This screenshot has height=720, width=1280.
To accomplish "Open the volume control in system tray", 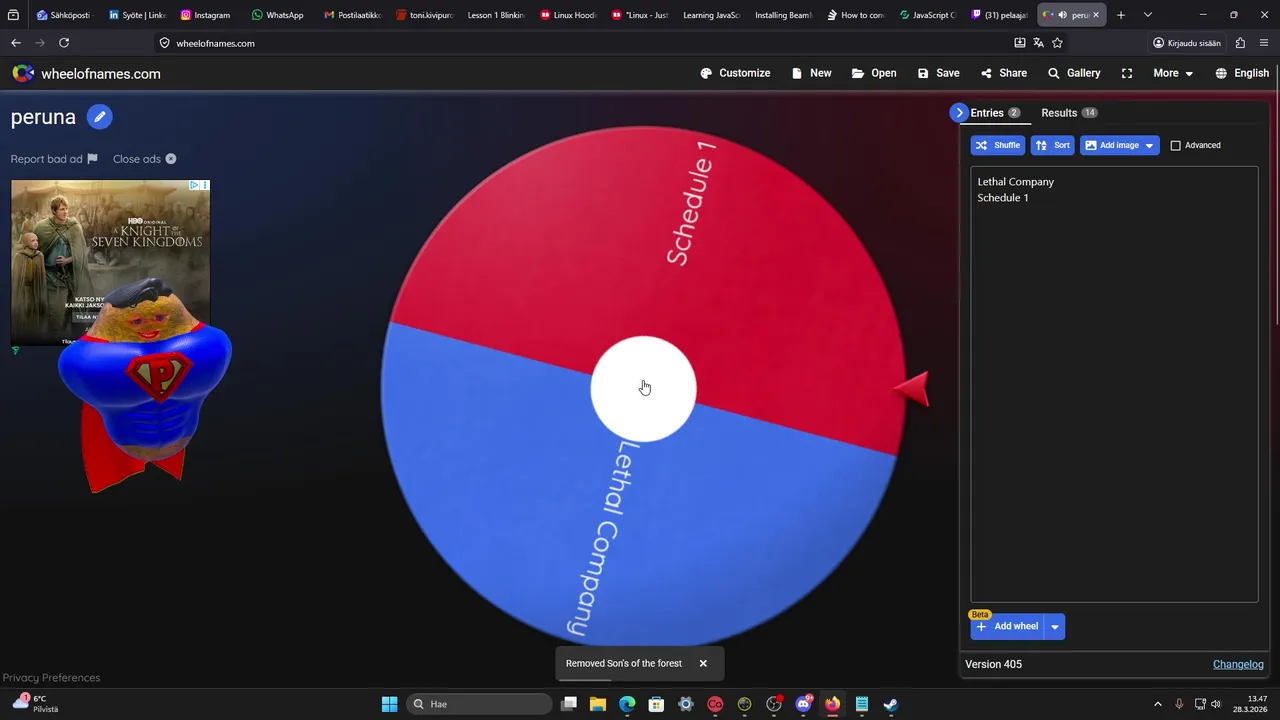I will click(1216, 704).
